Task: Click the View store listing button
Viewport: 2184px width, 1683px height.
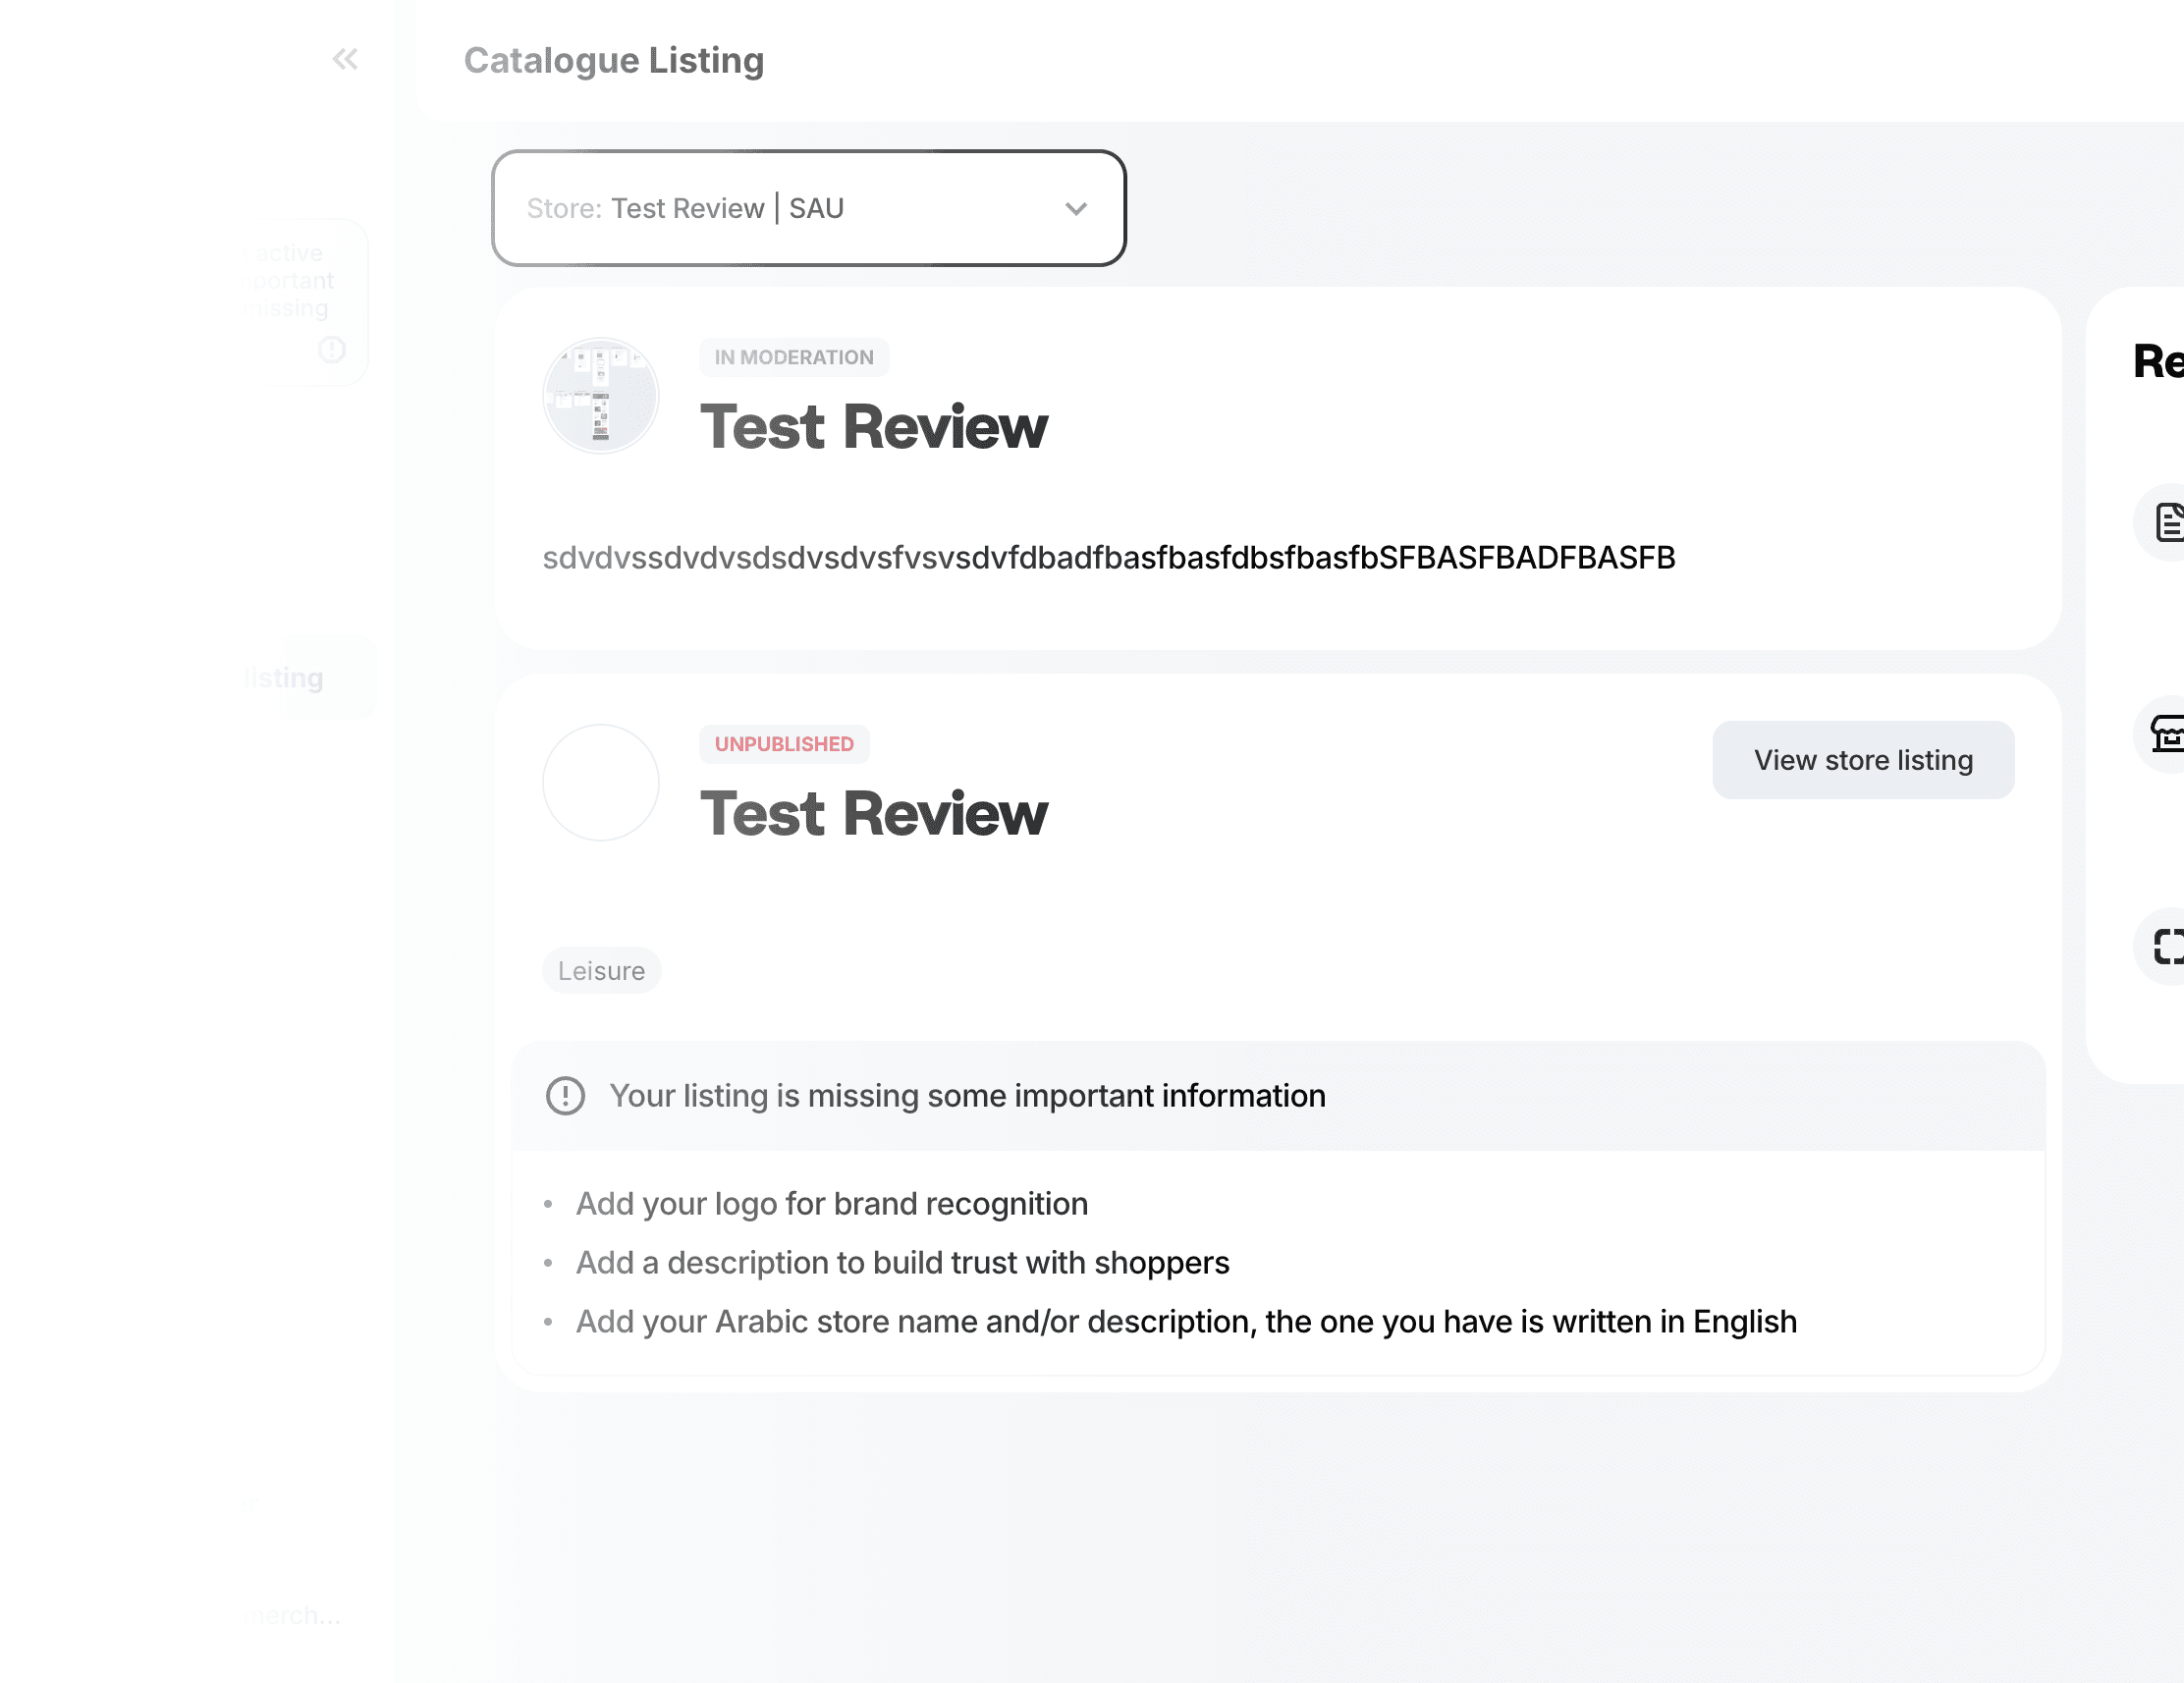Action: 1862,760
